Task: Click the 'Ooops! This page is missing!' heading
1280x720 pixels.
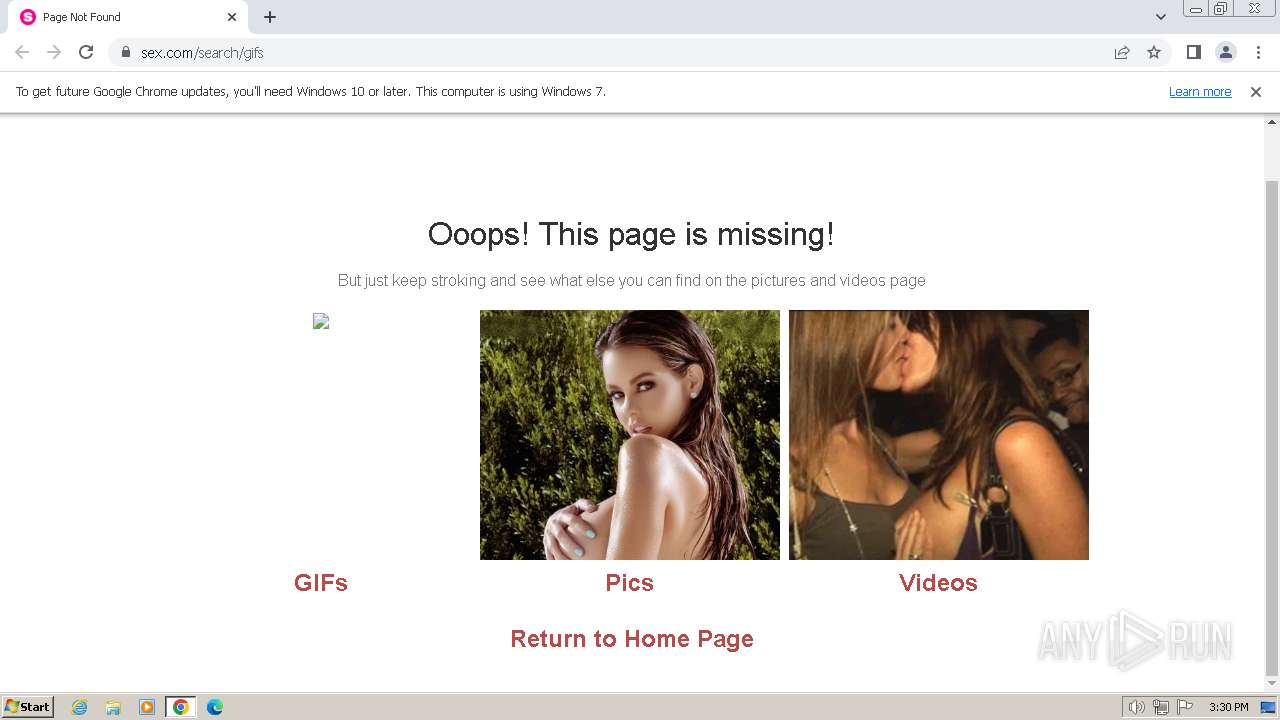Action: pos(631,234)
